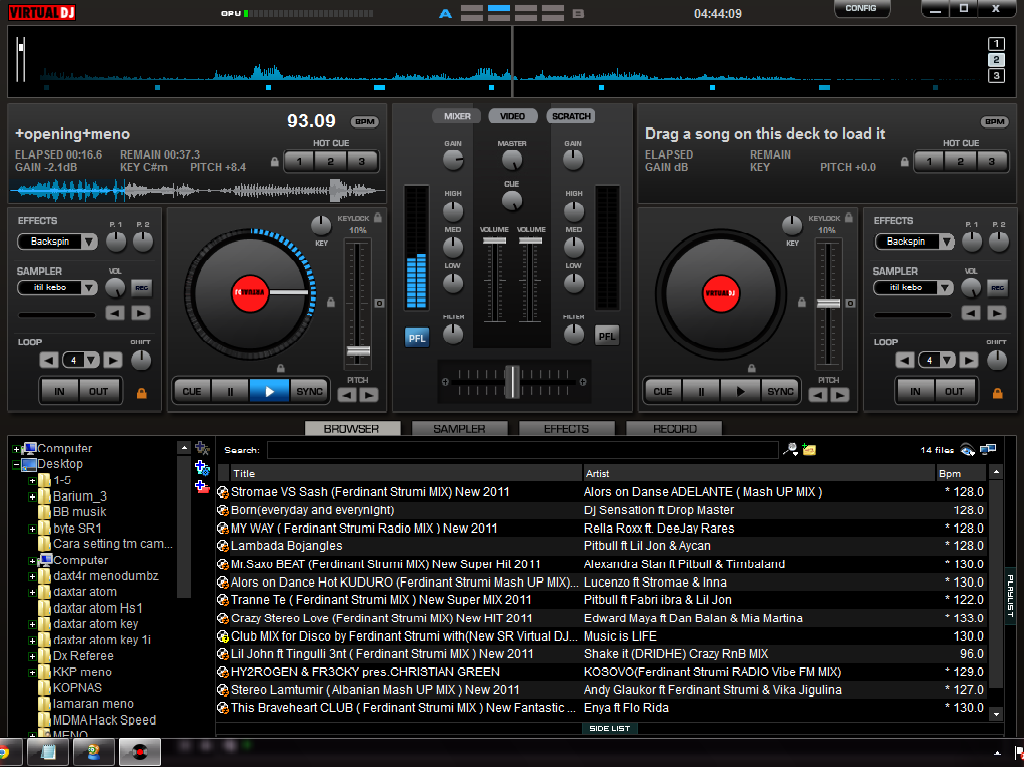The image size is (1024, 768).
Task: Toggle the left channel PFL
Action: 417,338
